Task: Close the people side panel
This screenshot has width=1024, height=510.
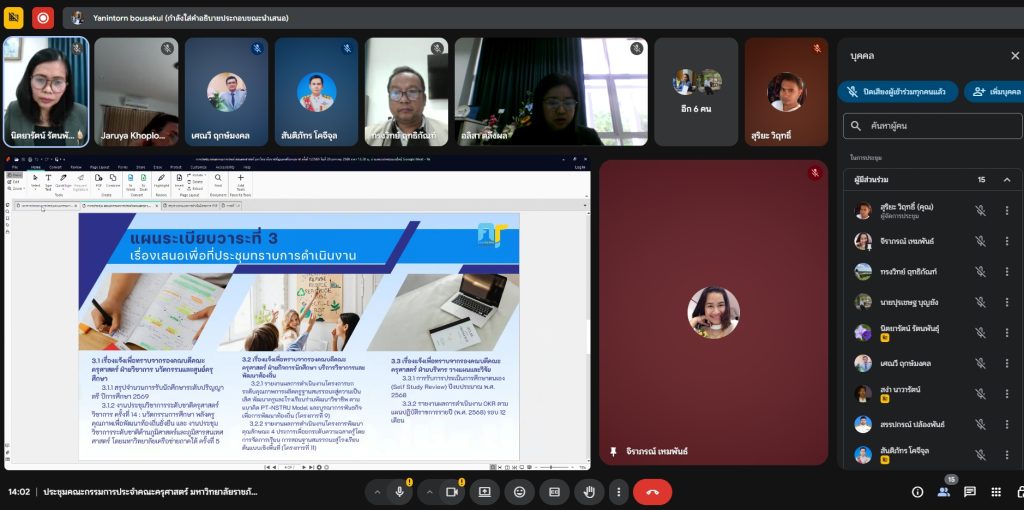Action: [1014, 56]
